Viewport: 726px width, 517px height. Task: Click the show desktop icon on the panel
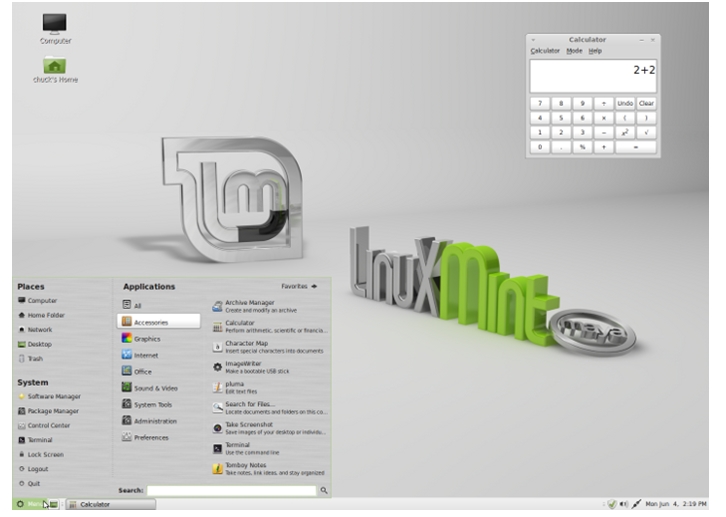tap(54, 504)
